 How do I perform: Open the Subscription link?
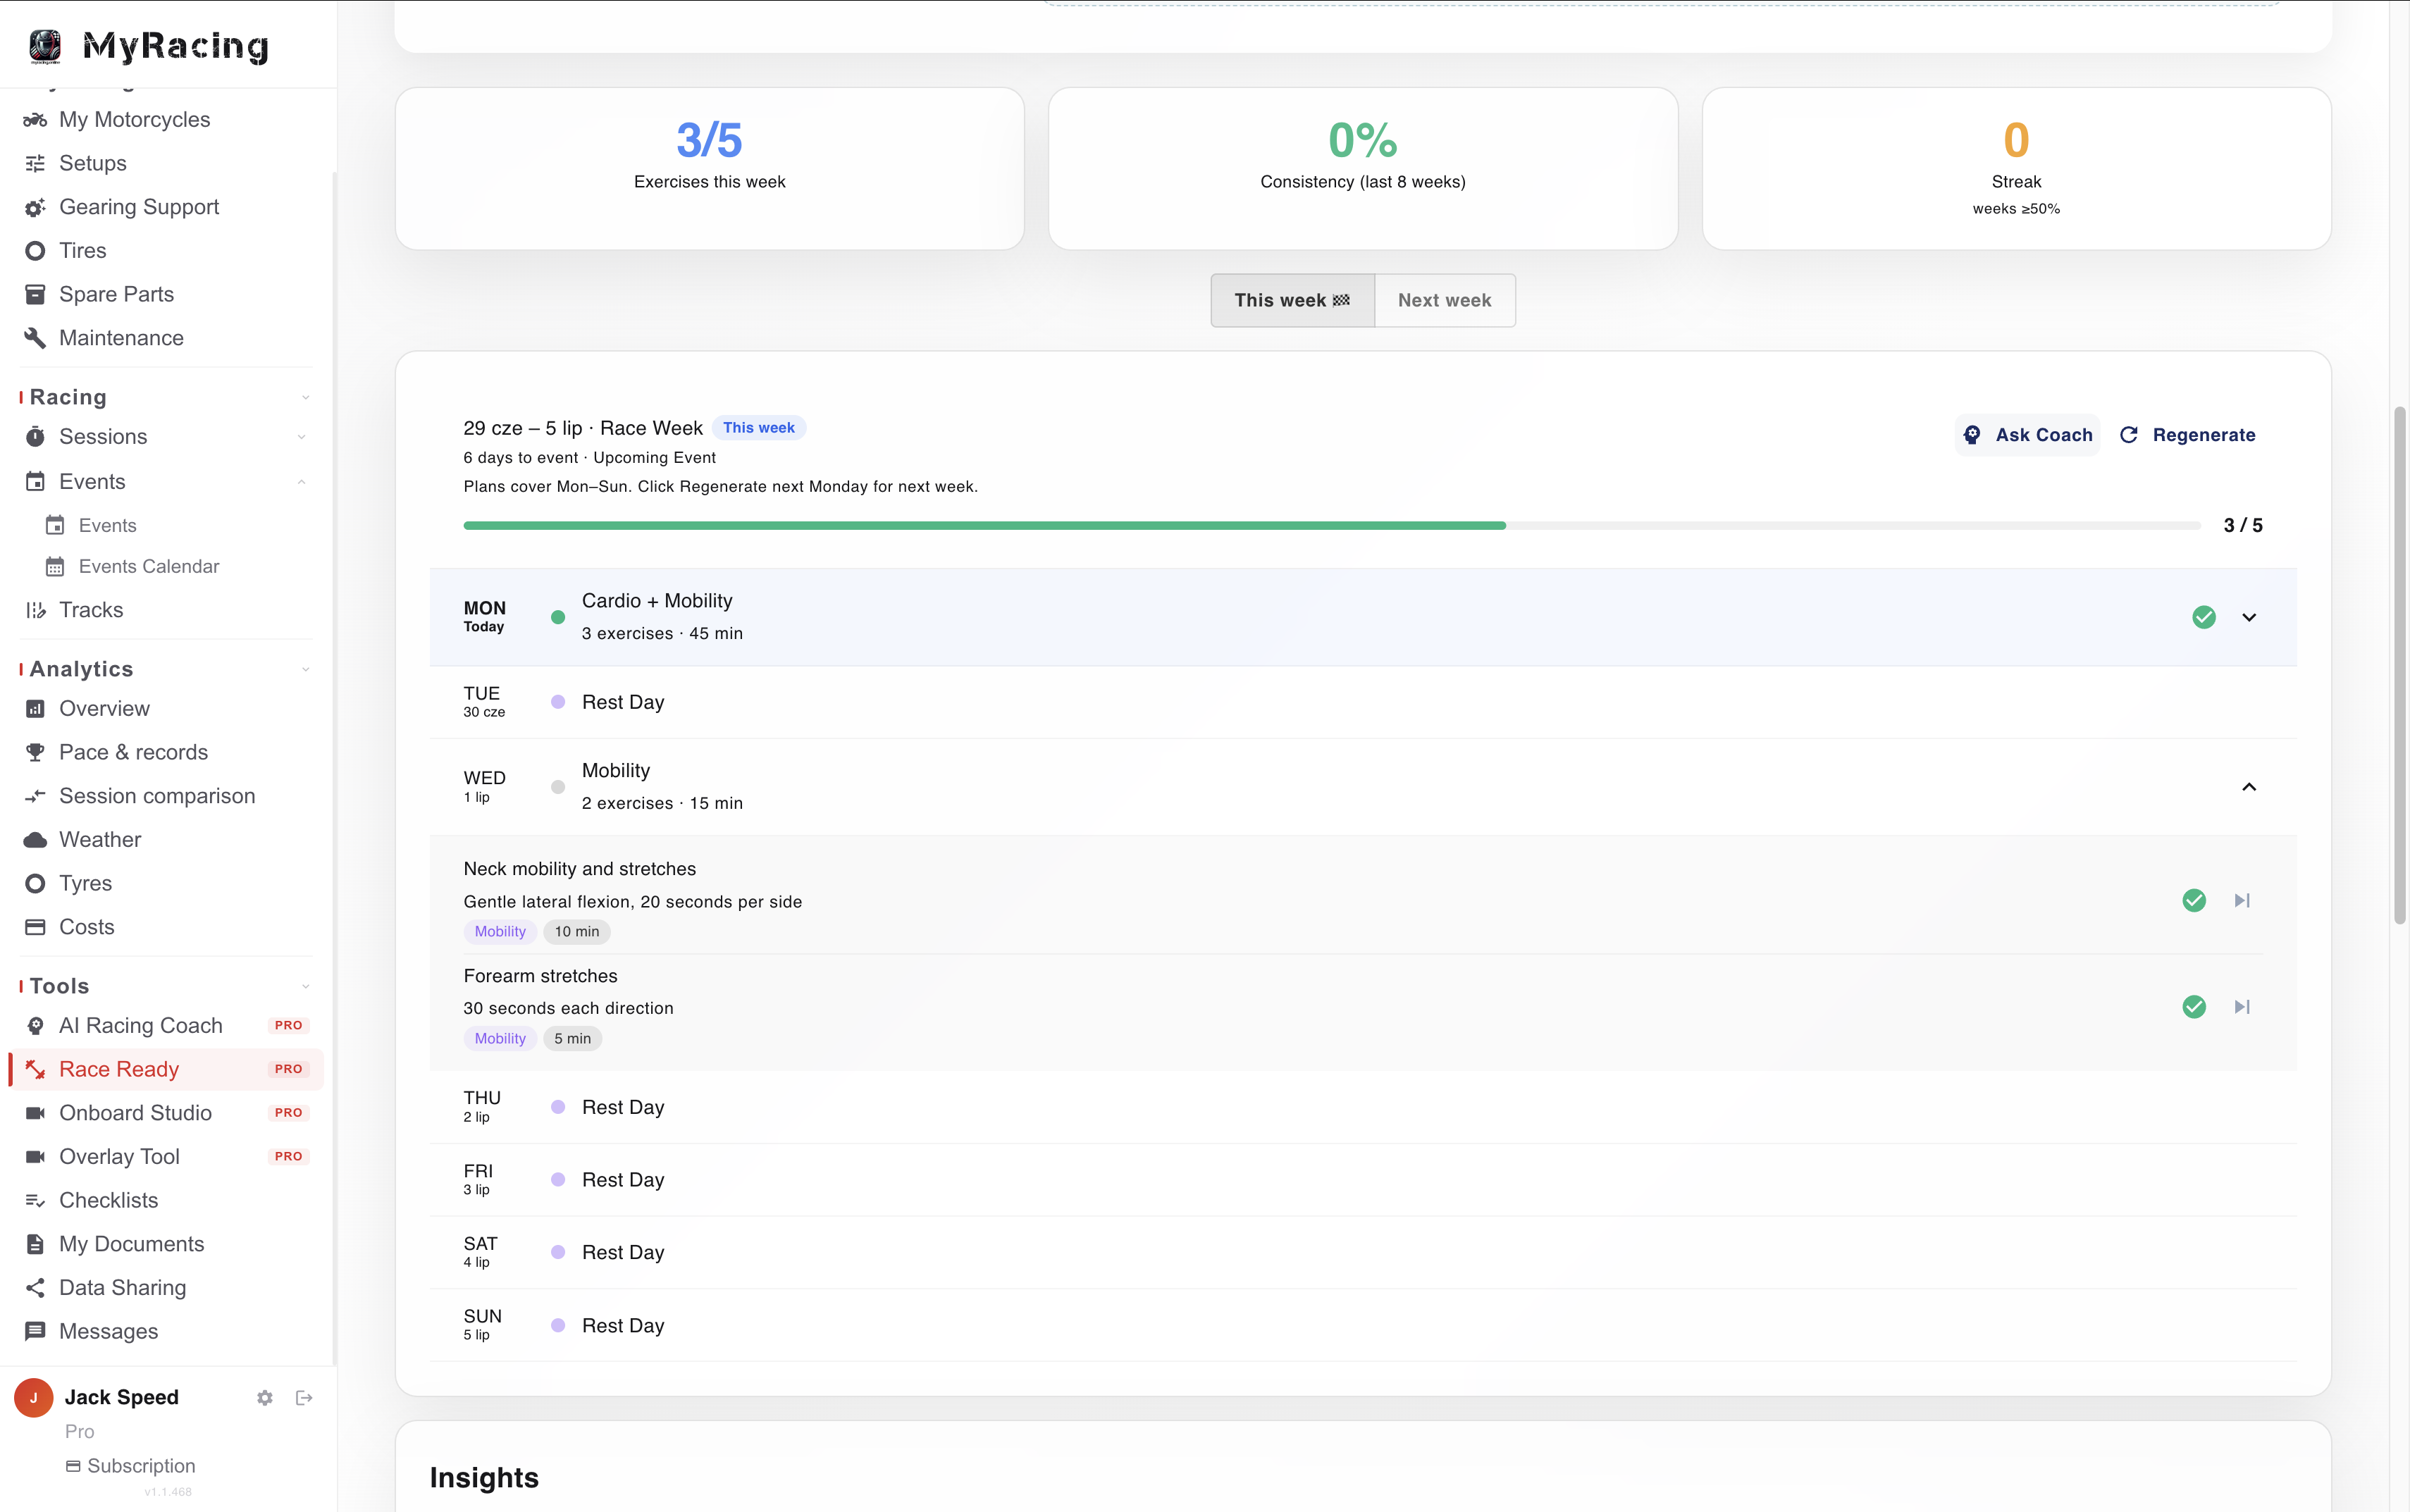131,1466
